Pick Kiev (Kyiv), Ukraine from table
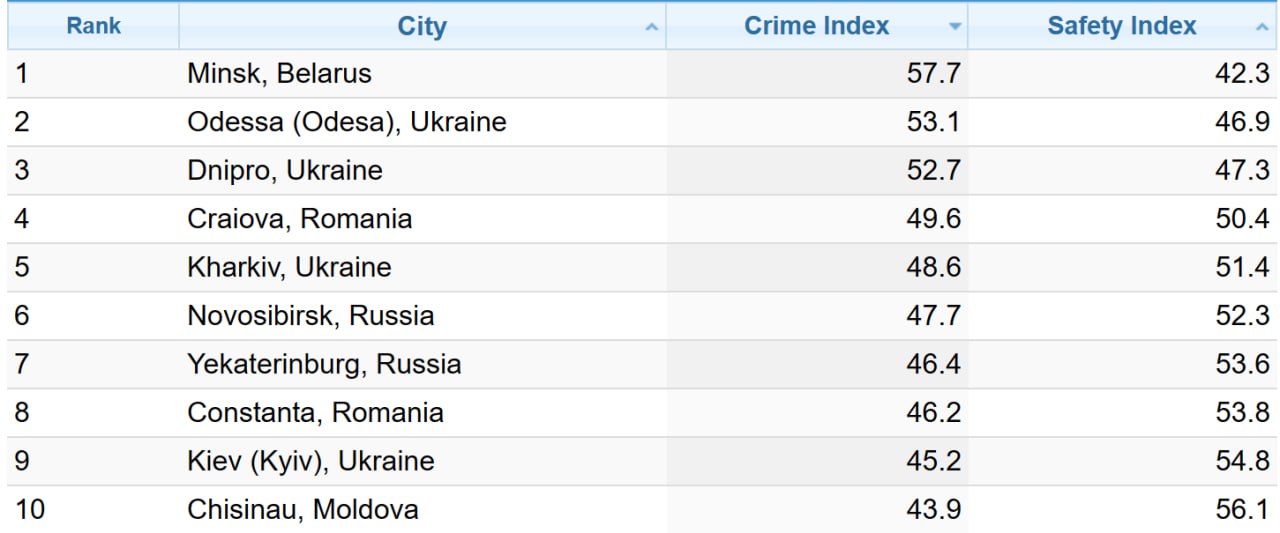Image resolution: width=1280 pixels, height=533 pixels. 310,461
